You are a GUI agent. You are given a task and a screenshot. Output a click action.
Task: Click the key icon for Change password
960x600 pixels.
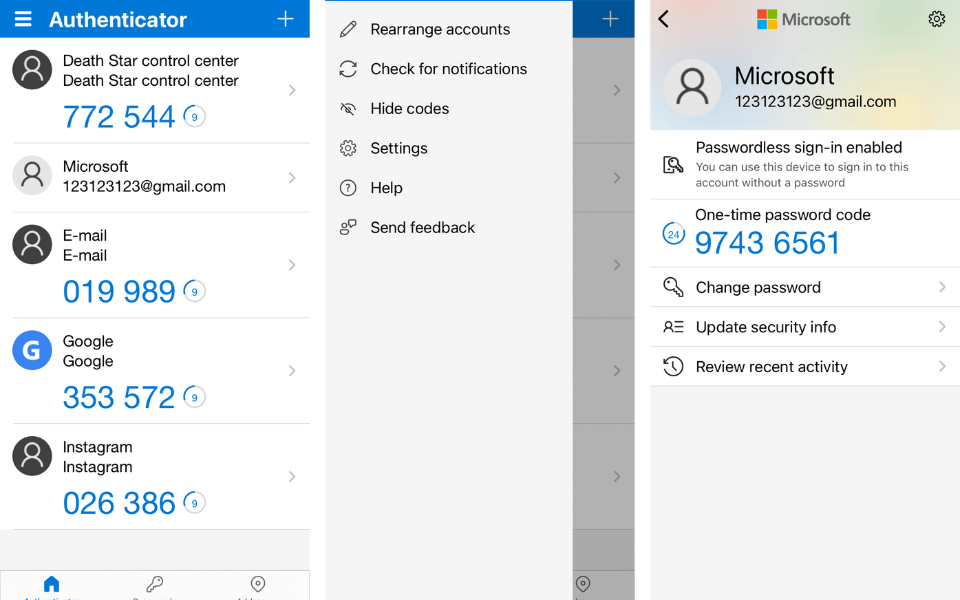[x=673, y=287]
